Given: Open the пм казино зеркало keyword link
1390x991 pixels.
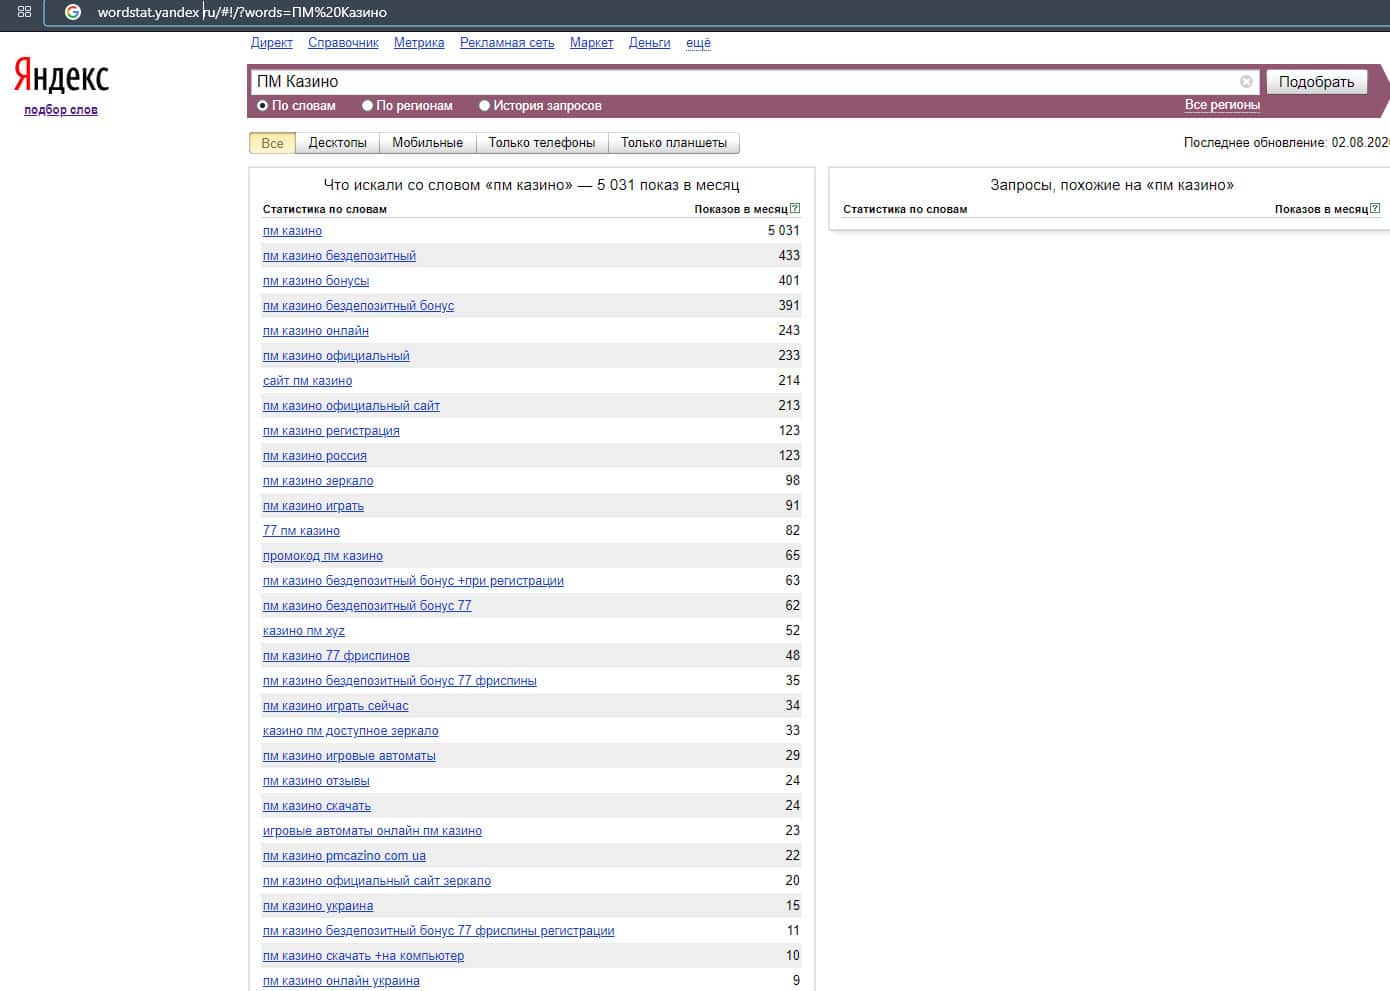Looking at the screenshot, I should tap(318, 481).
